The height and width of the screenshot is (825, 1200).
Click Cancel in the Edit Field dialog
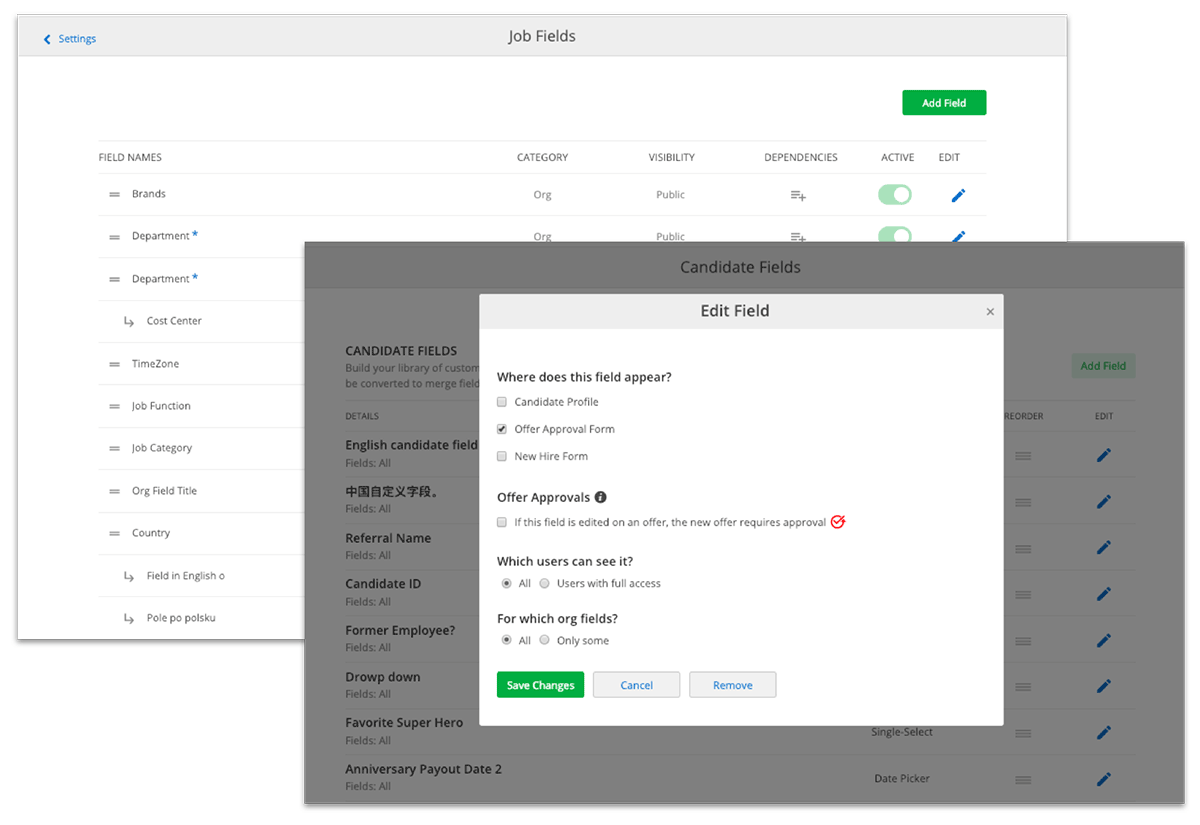[x=636, y=685]
